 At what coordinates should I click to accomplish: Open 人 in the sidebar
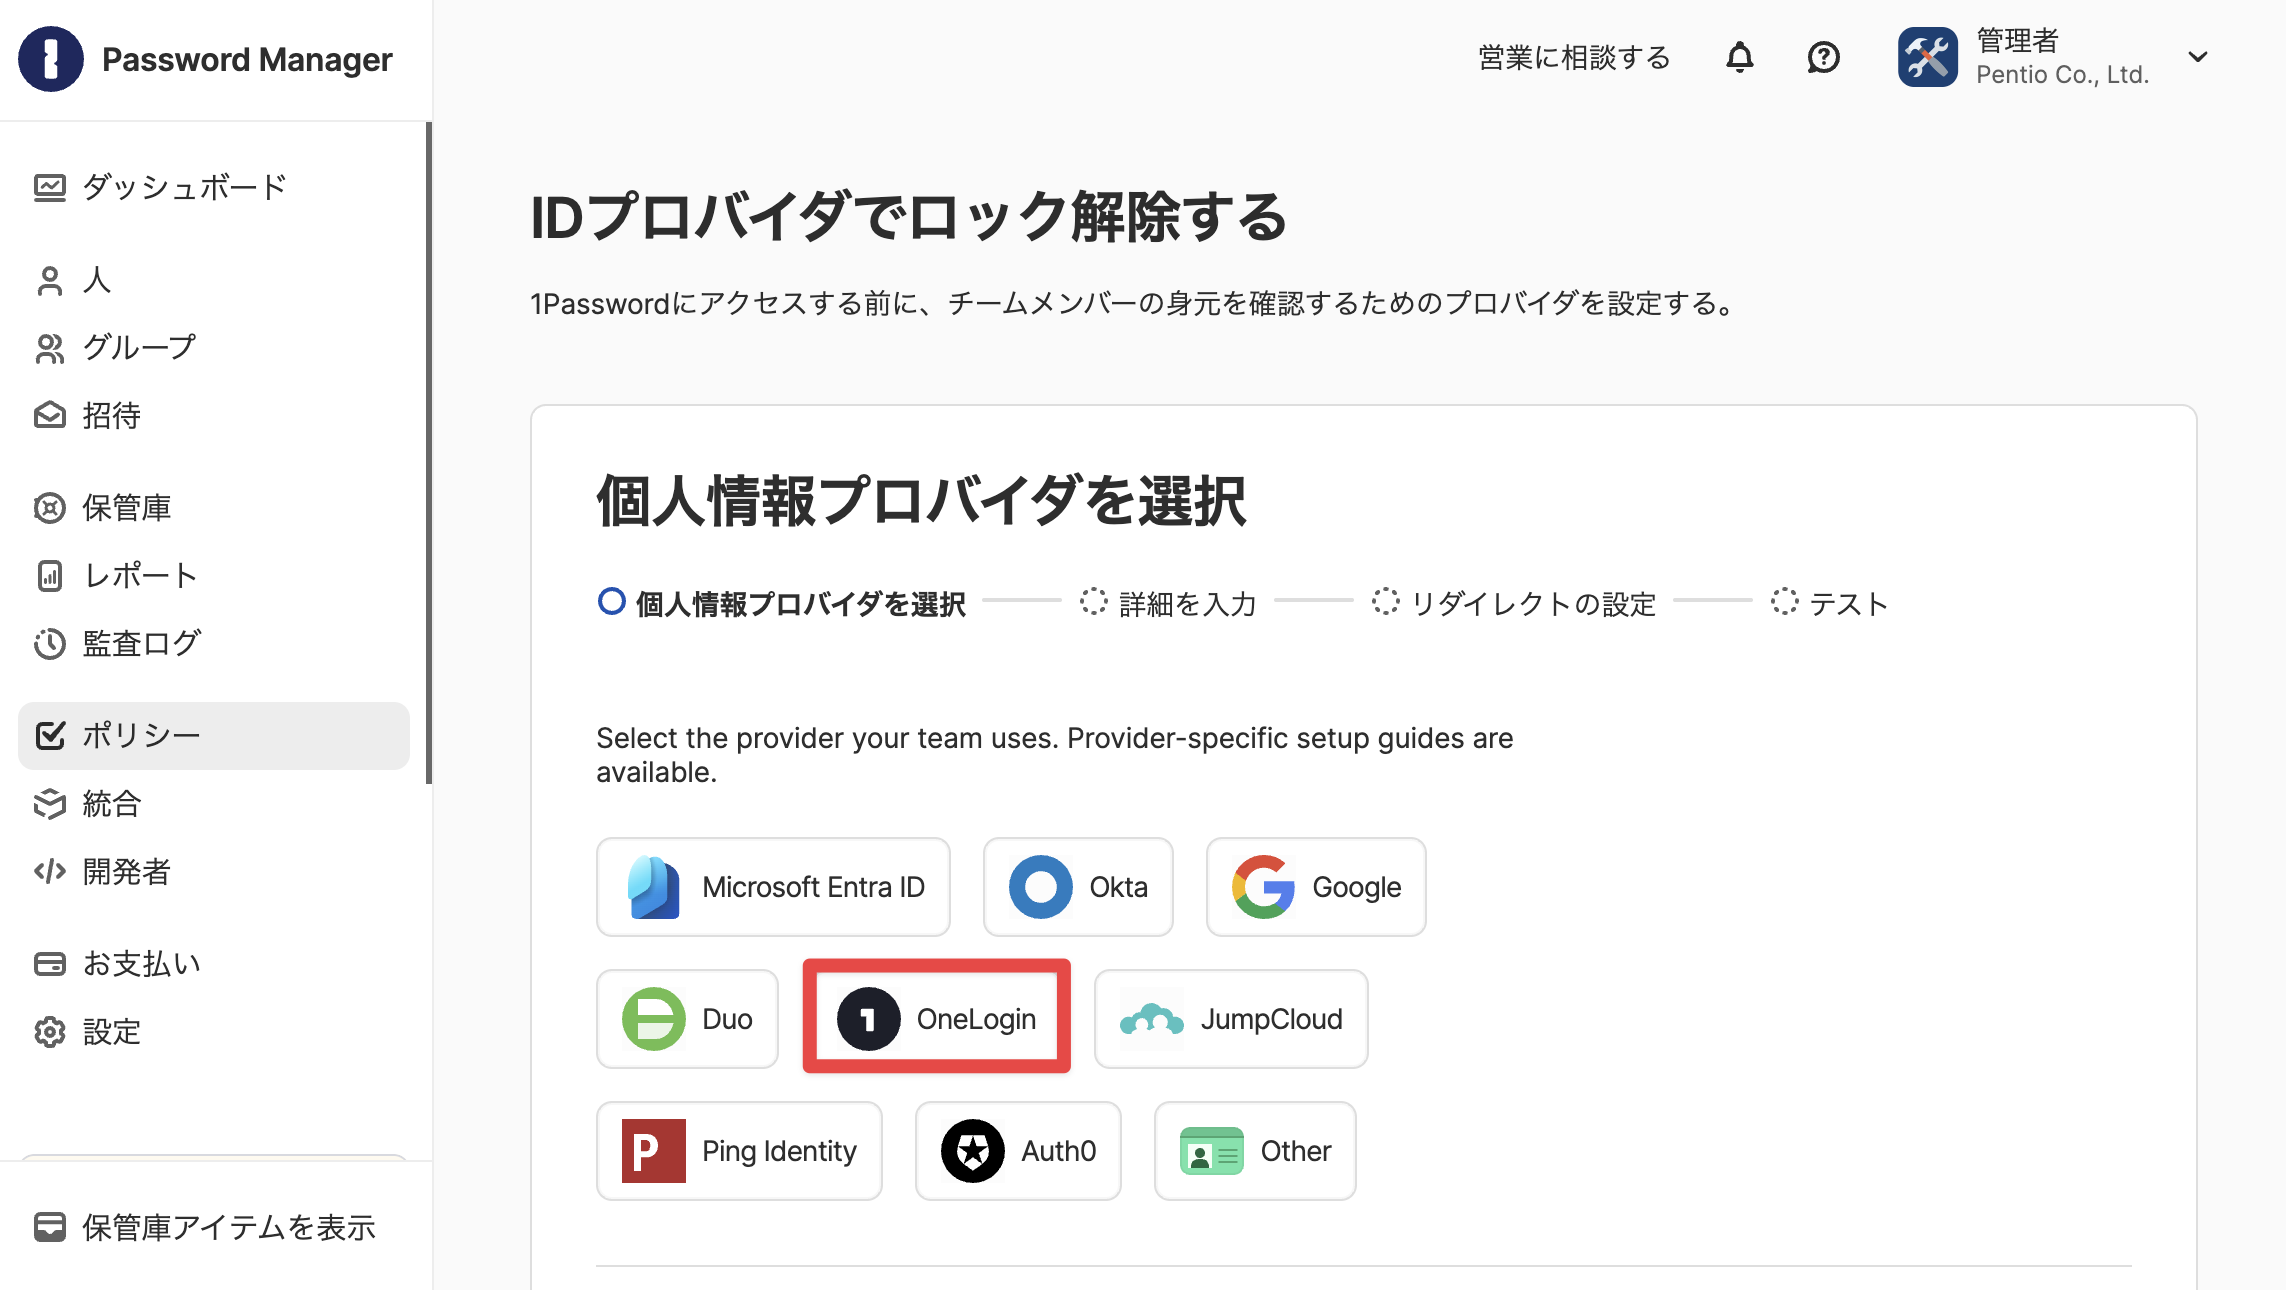coord(214,280)
